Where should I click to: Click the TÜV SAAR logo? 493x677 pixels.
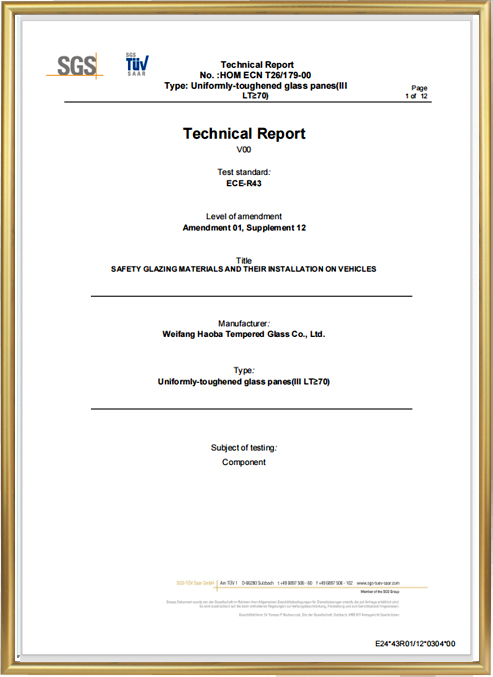[x=137, y=64]
